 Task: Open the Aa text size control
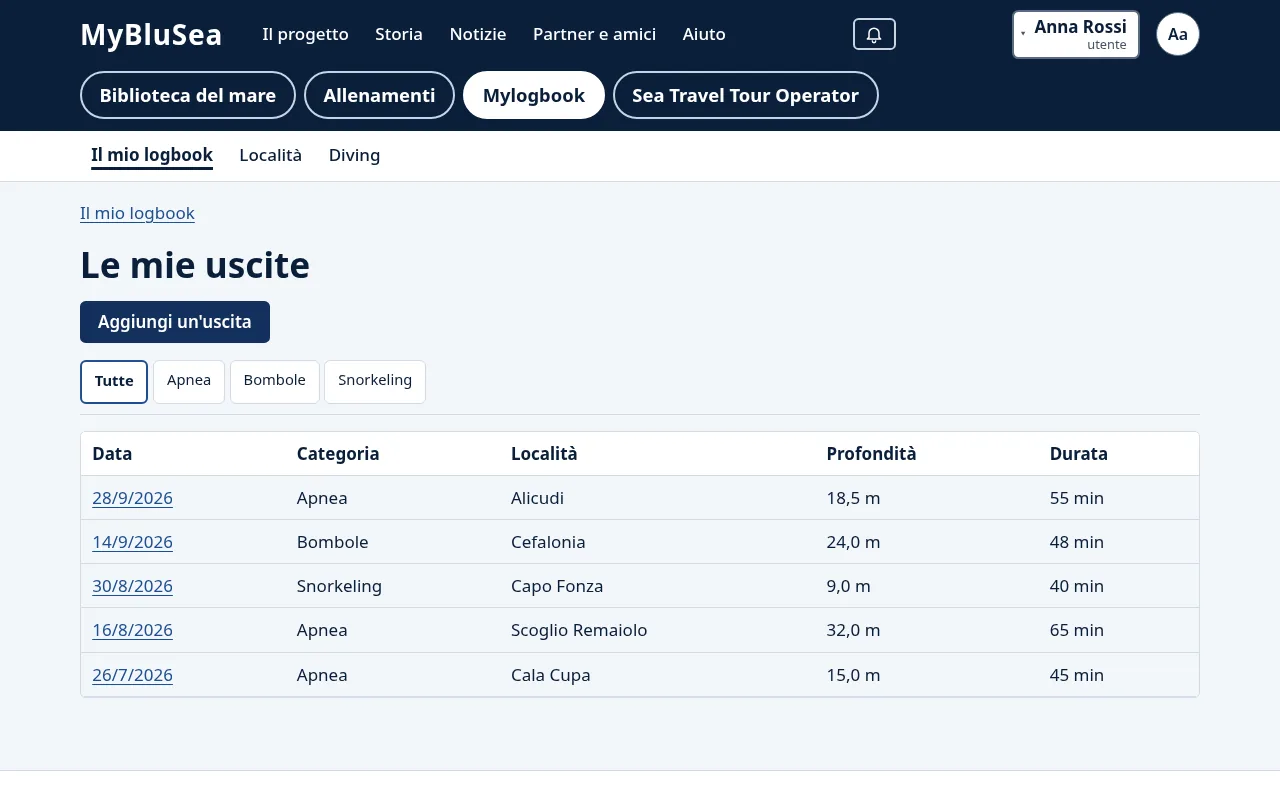pos(1178,34)
